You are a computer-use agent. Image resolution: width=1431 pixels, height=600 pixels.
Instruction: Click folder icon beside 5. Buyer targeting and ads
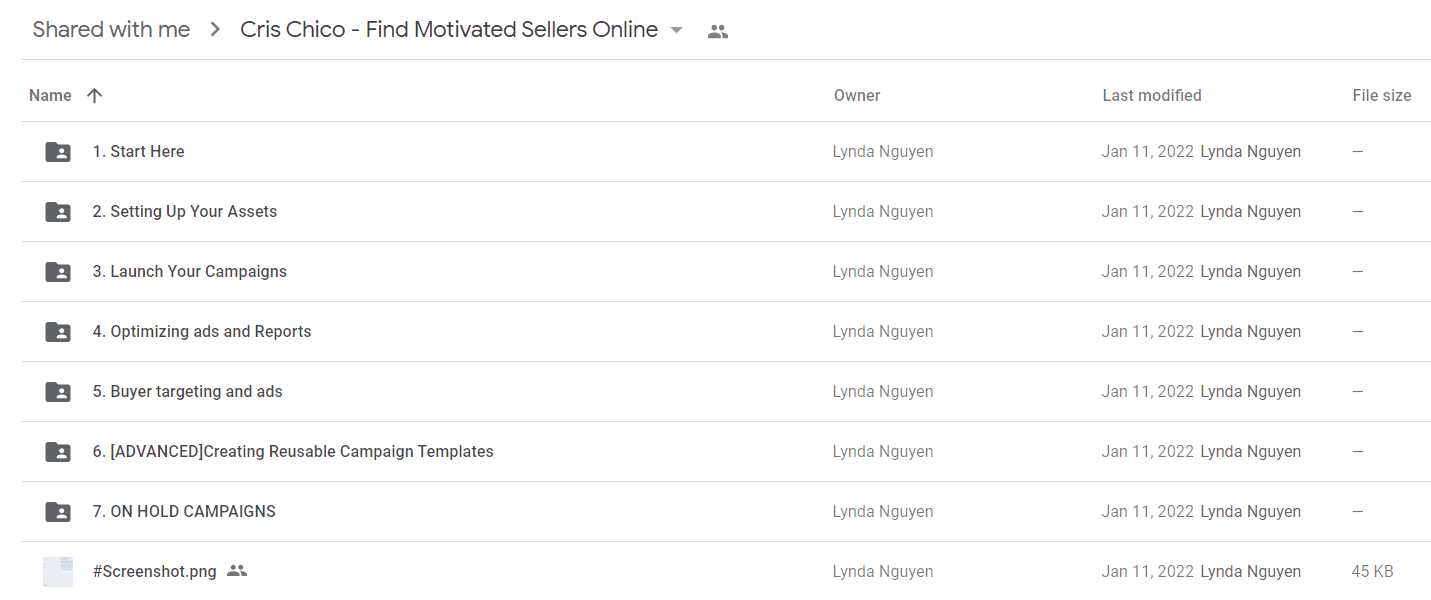click(58, 392)
